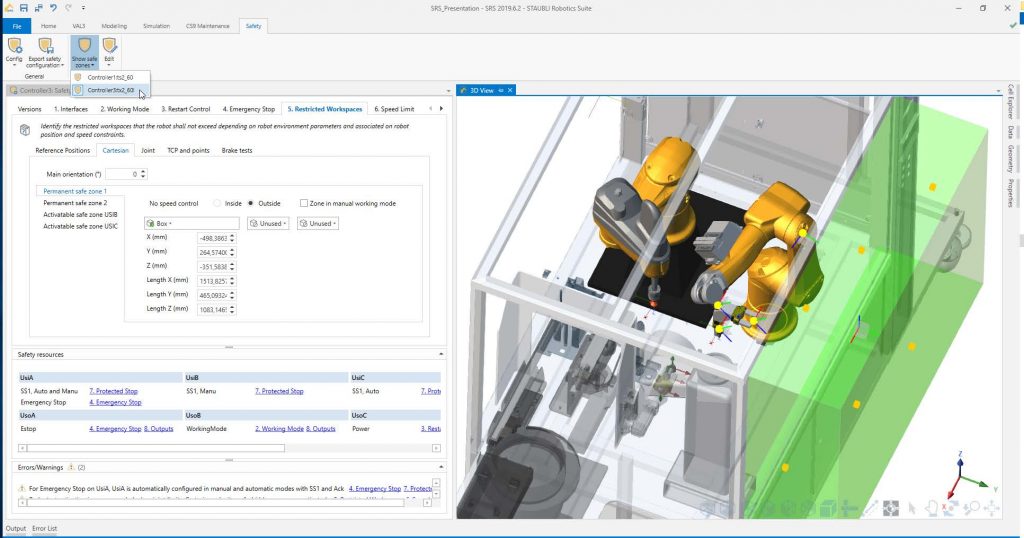Click the Length Z (mm) stepper arrows
1024x538 pixels.
(x=232, y=309)
